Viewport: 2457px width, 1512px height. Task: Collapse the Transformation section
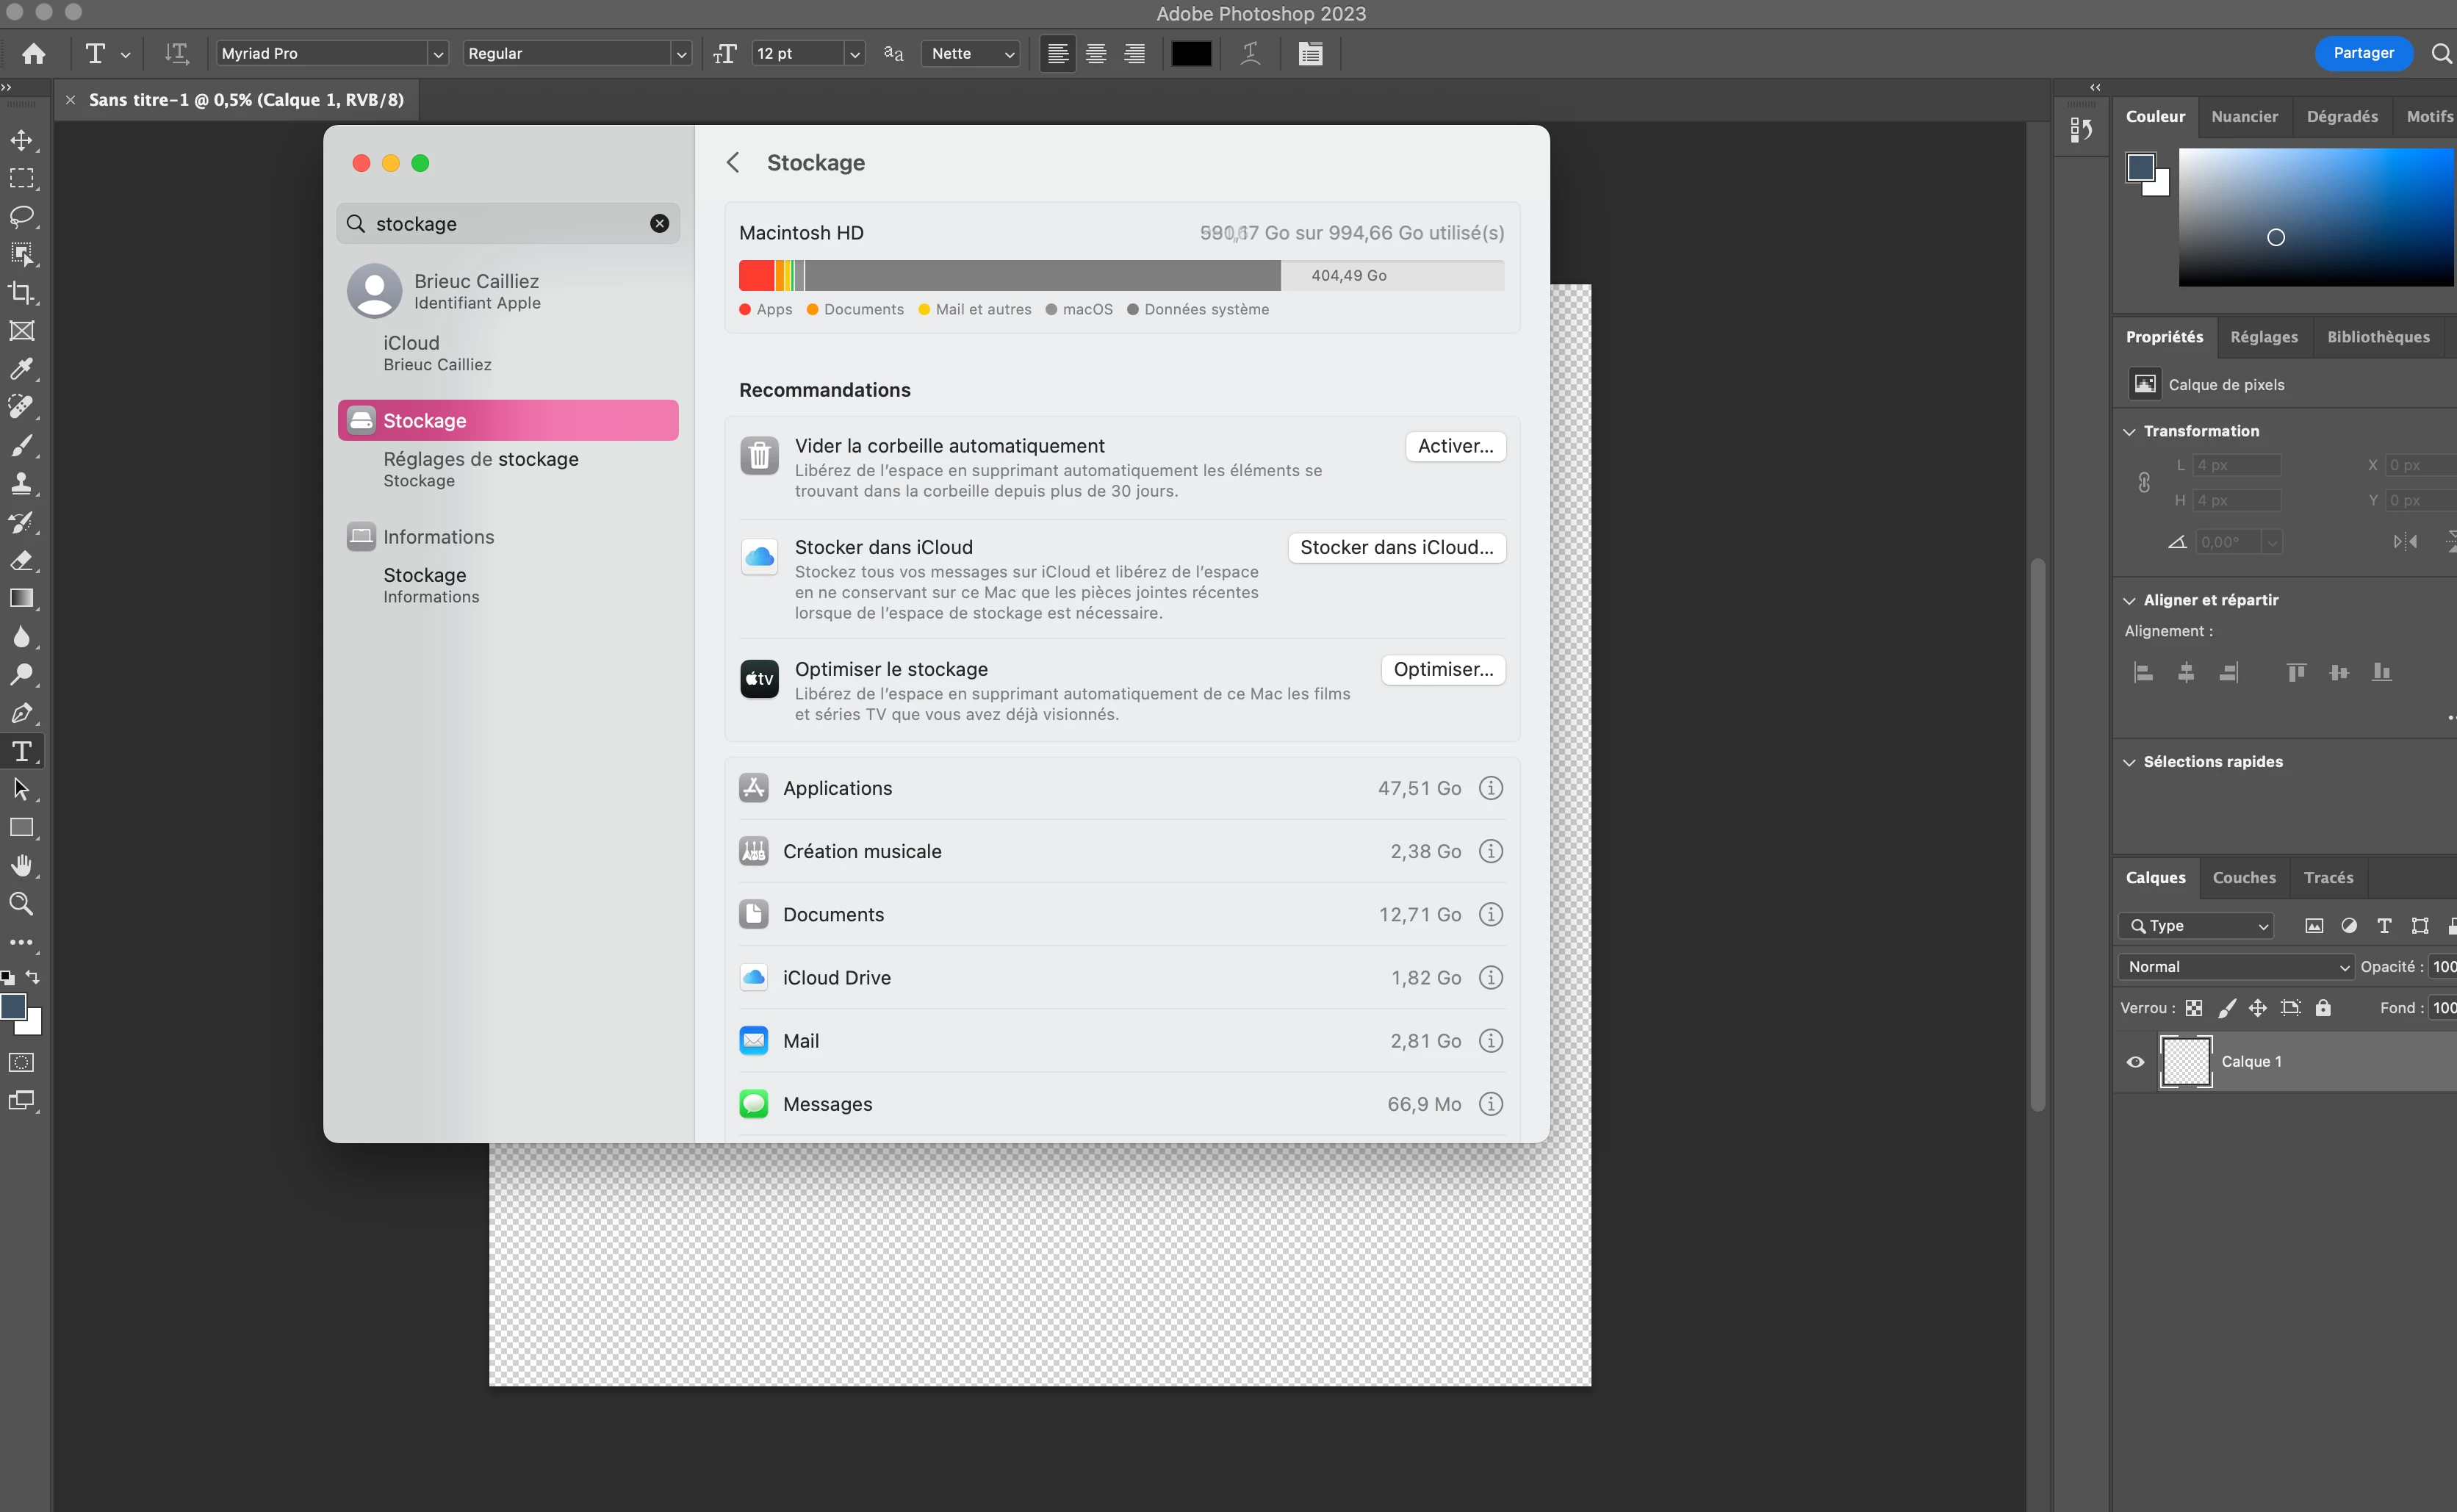(2129, 431)
